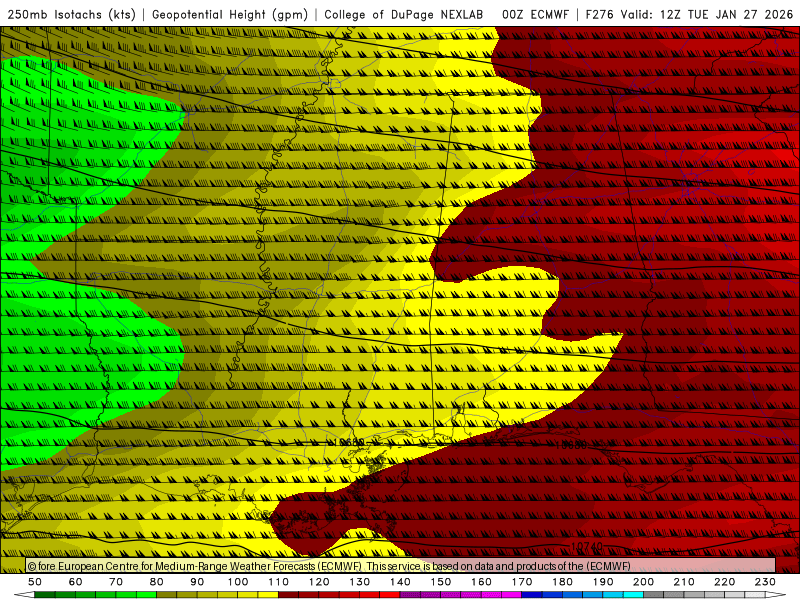Click the dark blue swatch just right of 170
The image size is (800, 600).
point(532,595)
